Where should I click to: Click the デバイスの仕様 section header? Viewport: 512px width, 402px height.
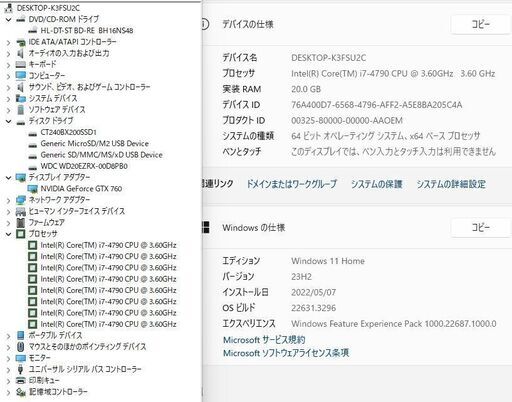[248, 24]
